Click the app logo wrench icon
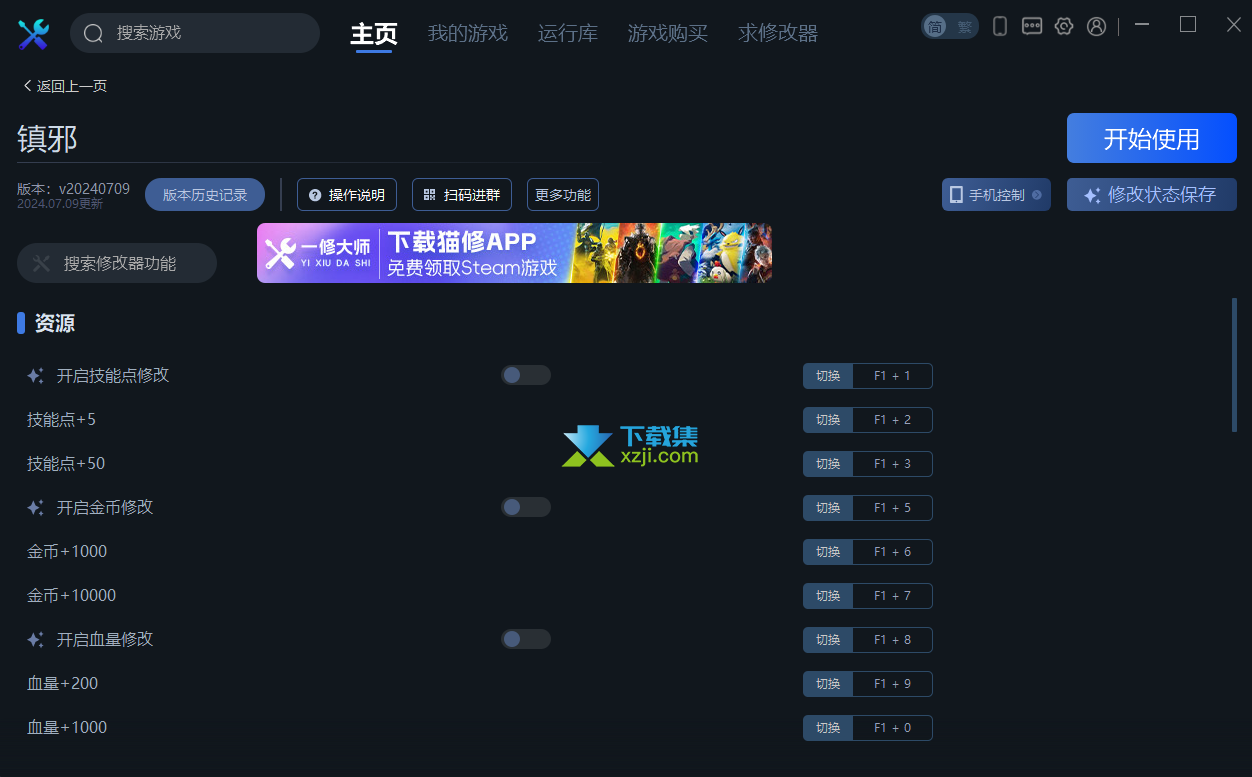The width and height of the screenshot is (1252, 777). coord(33,34)
